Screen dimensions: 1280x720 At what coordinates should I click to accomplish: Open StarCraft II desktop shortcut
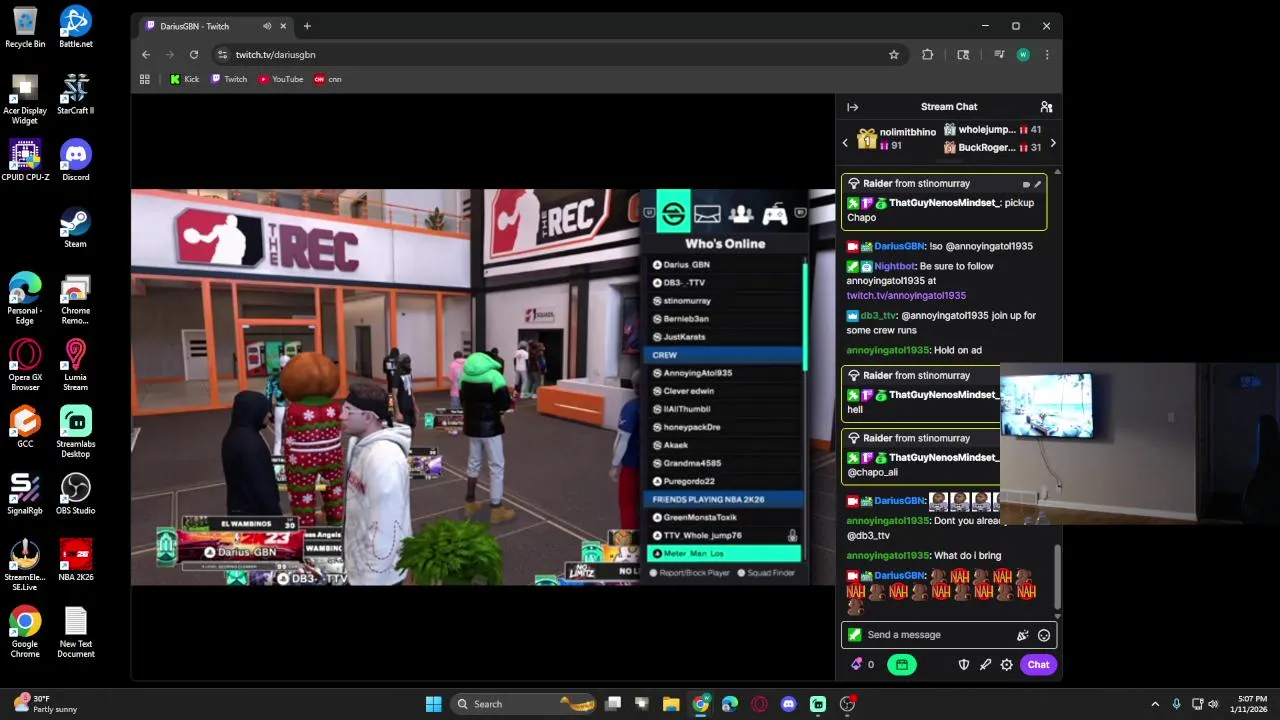click(x=76, y=94)
